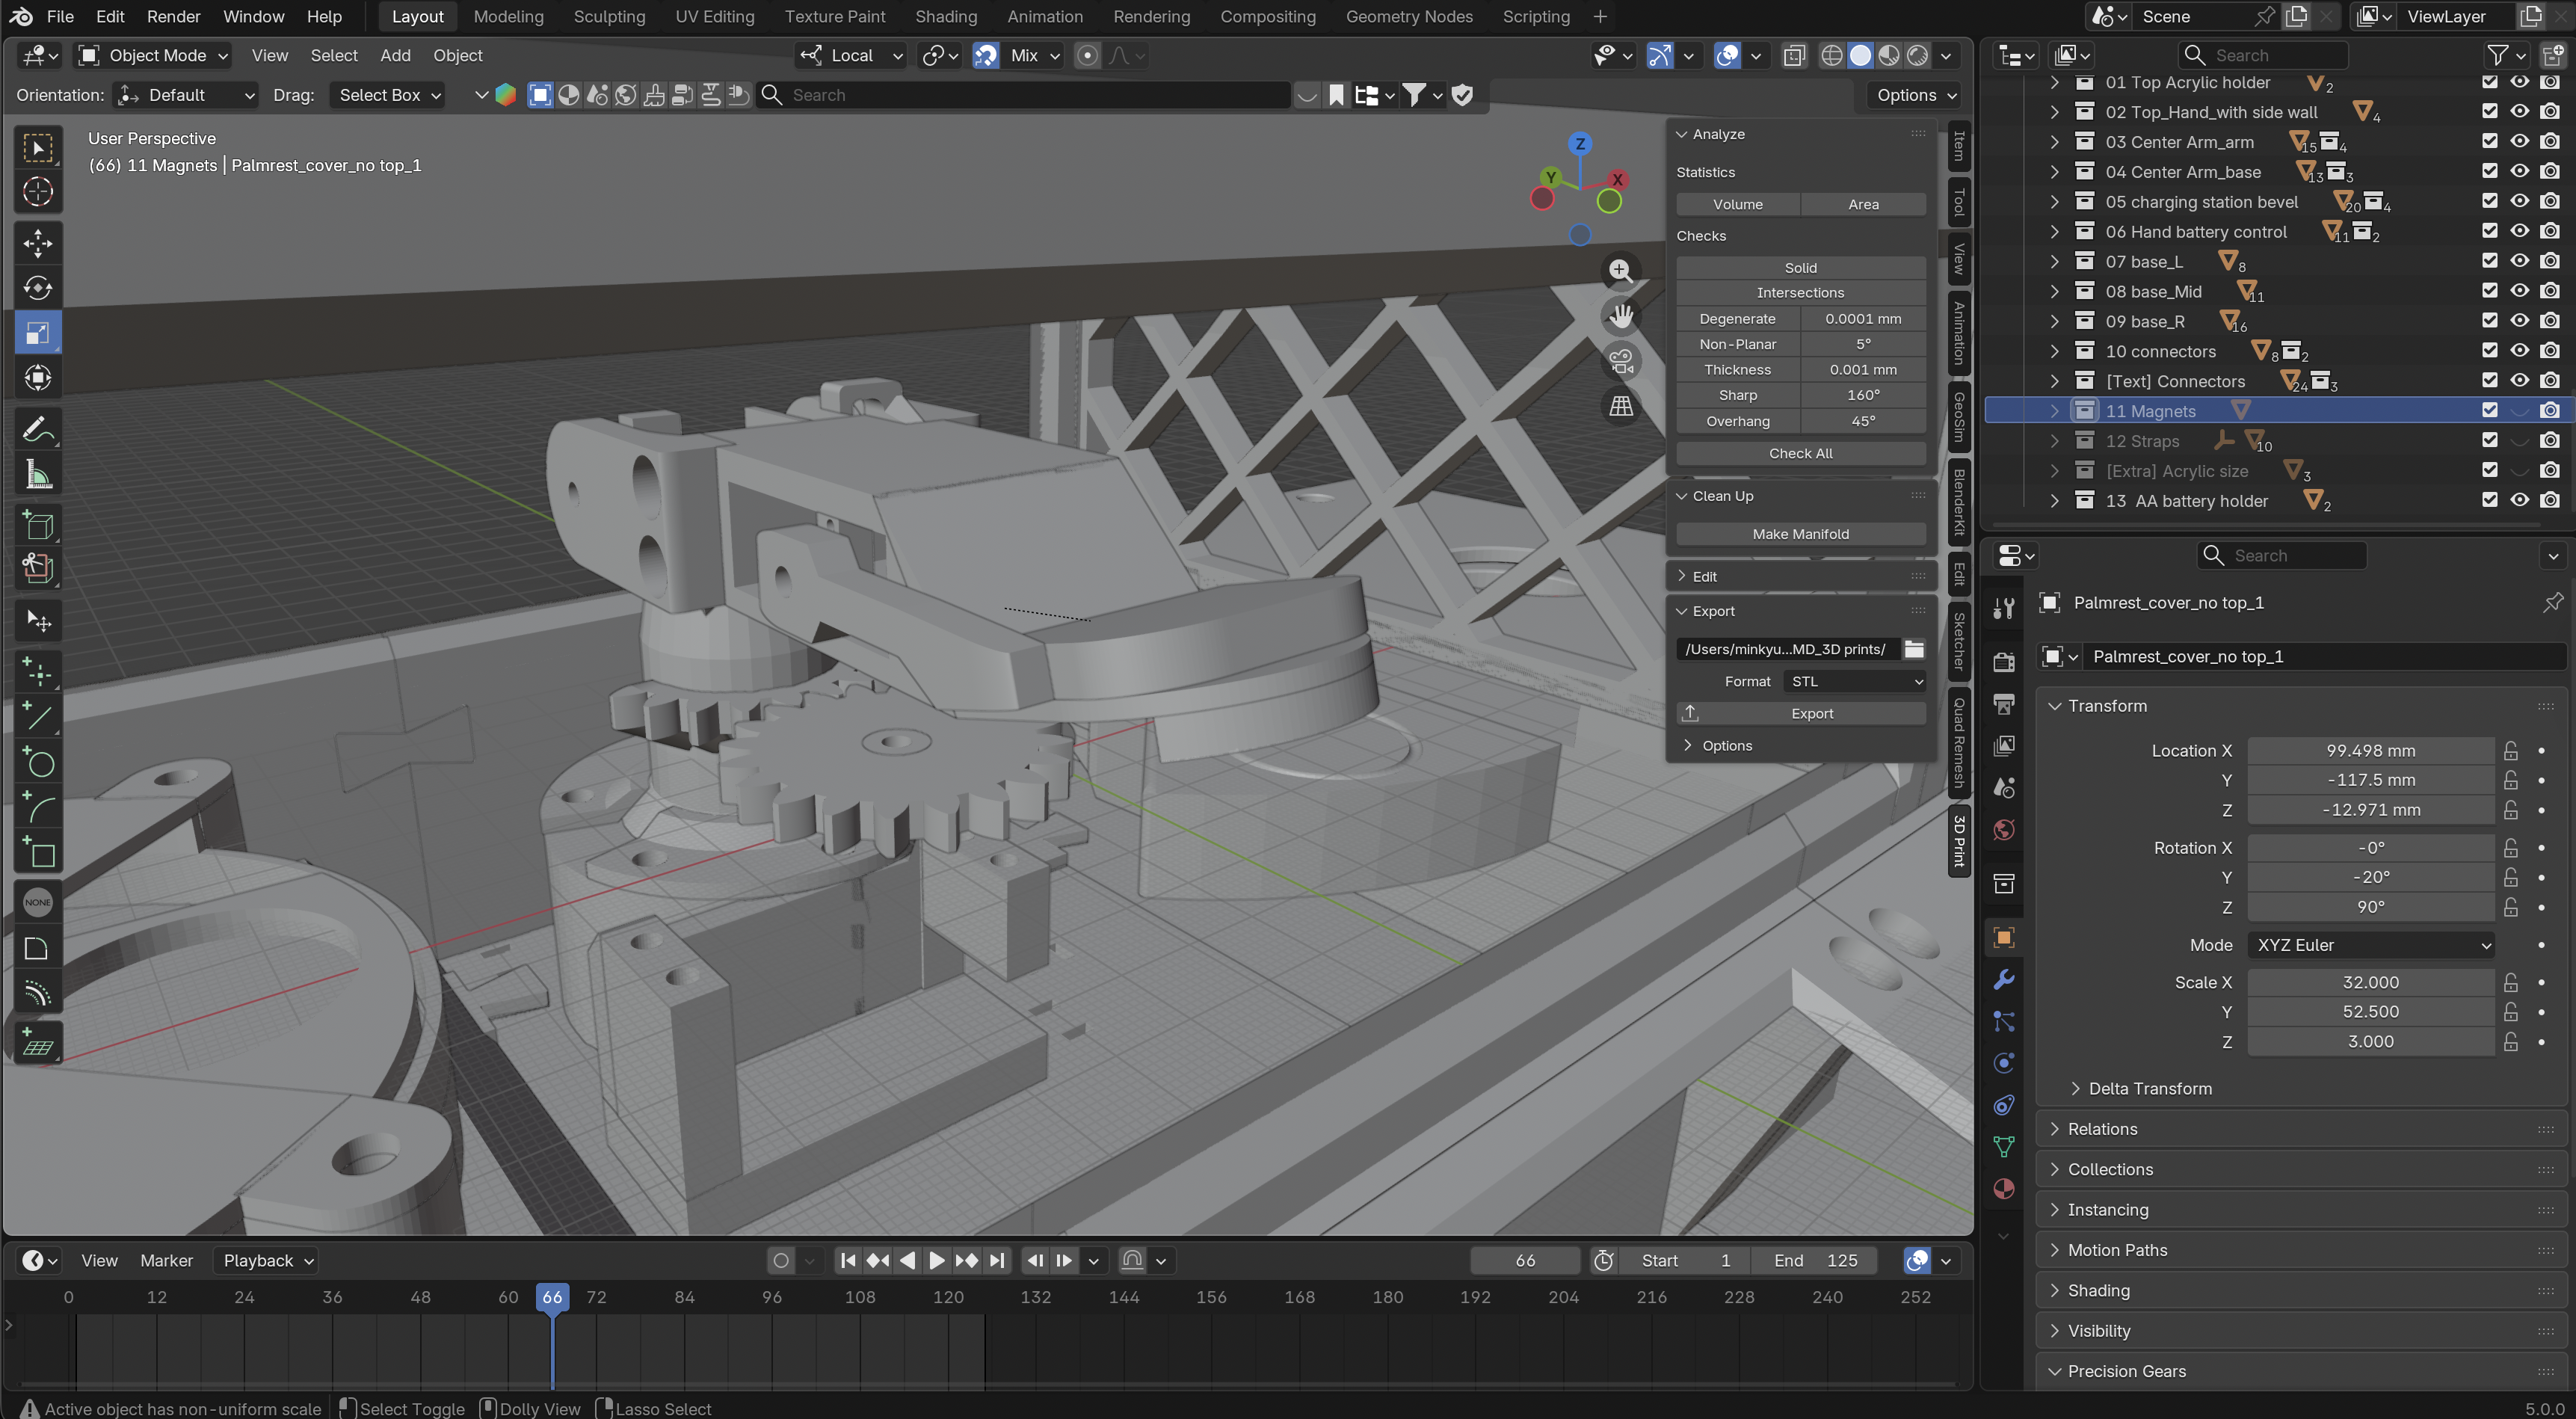Select the Move tool in toolbar
Screen dimensions: 2576x1419
point(38,243)
